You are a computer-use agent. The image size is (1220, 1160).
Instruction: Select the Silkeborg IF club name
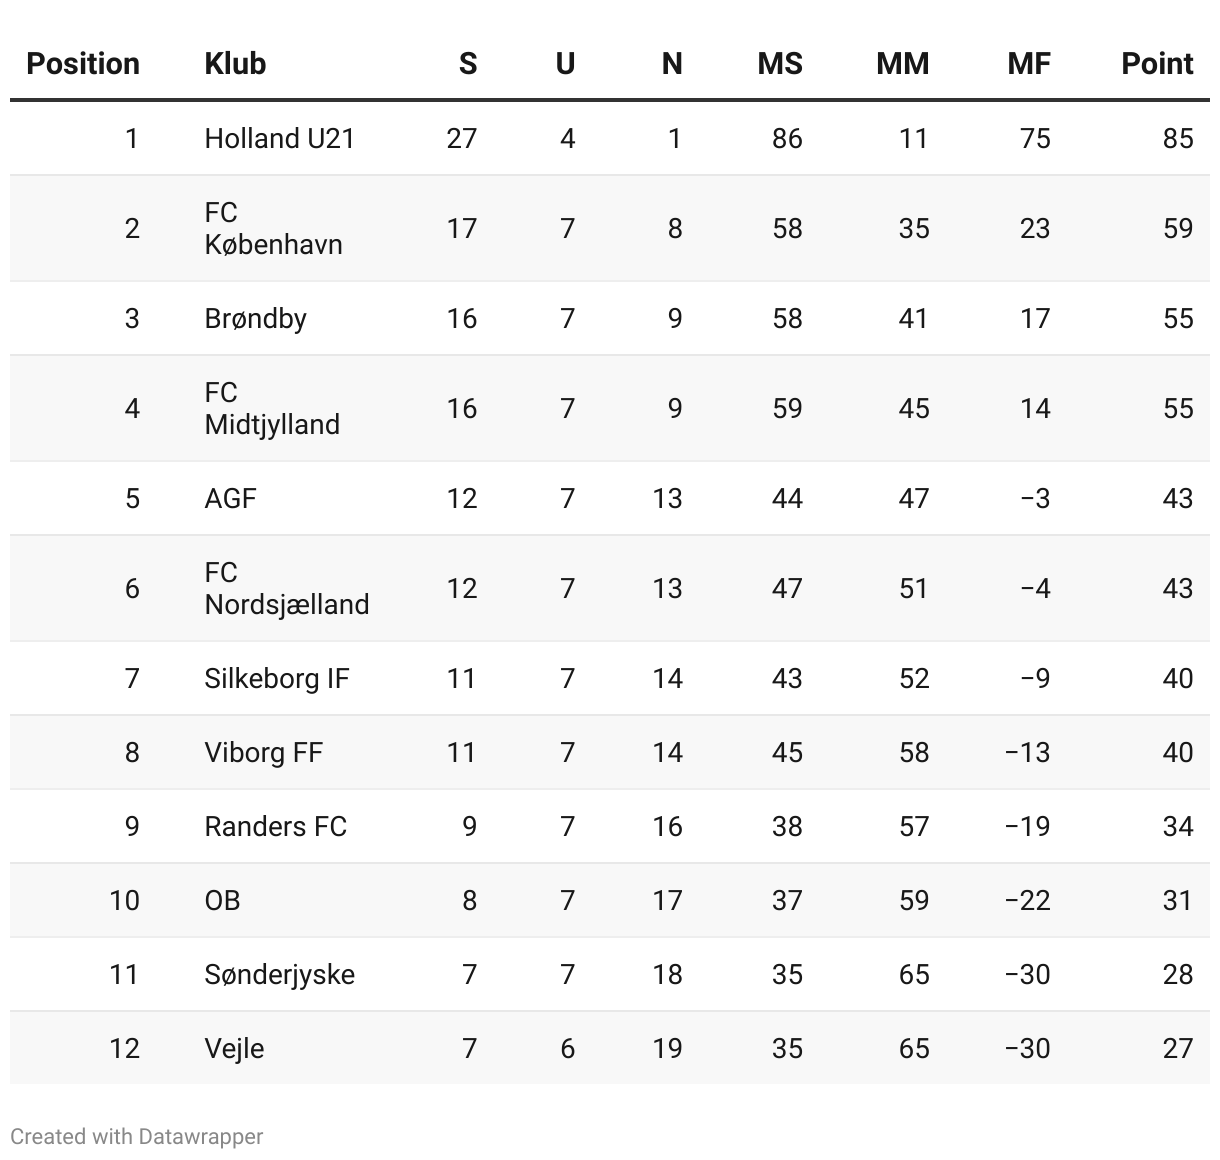coord(277,678)
